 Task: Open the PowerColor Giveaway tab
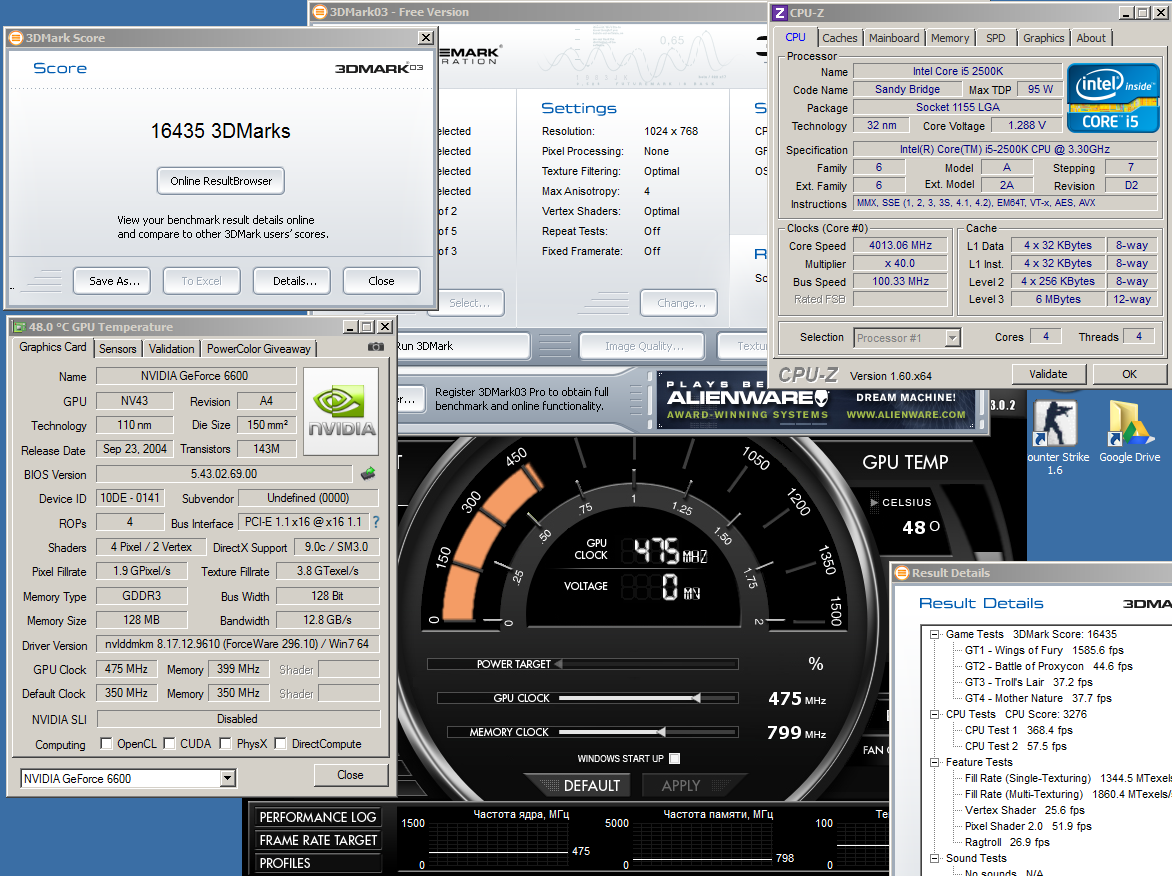point(259,348)
